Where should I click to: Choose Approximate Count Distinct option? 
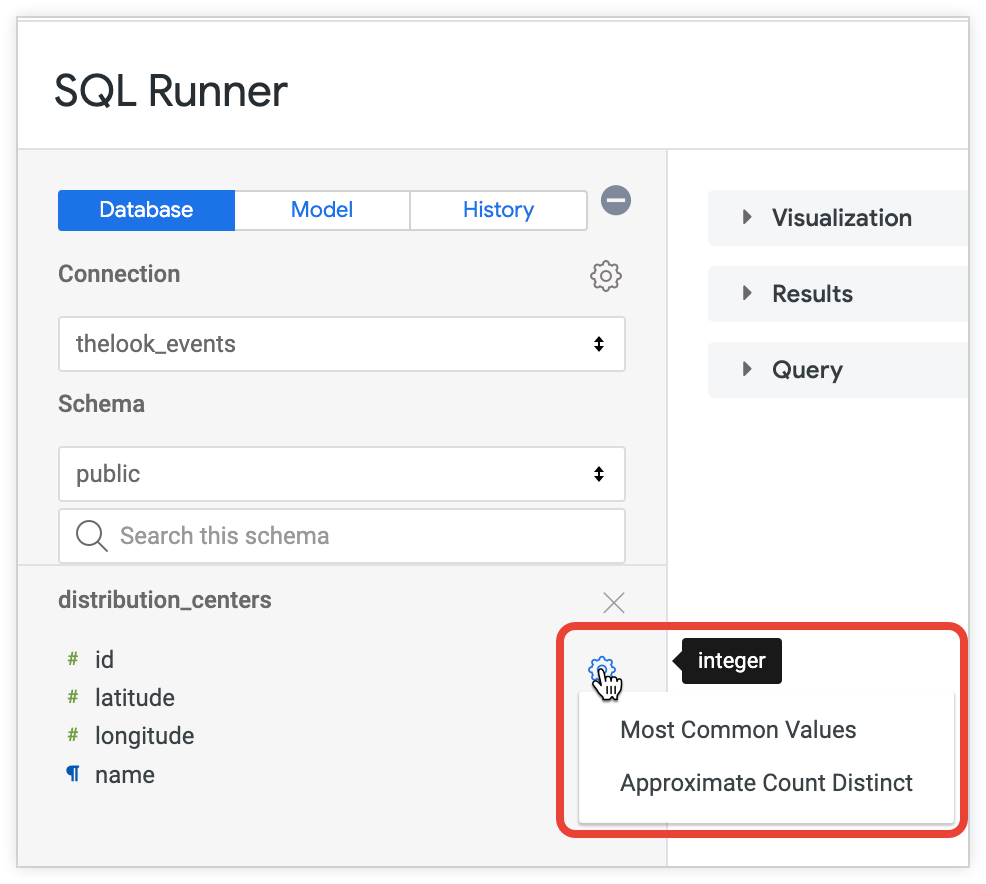[x=766, y=783]
